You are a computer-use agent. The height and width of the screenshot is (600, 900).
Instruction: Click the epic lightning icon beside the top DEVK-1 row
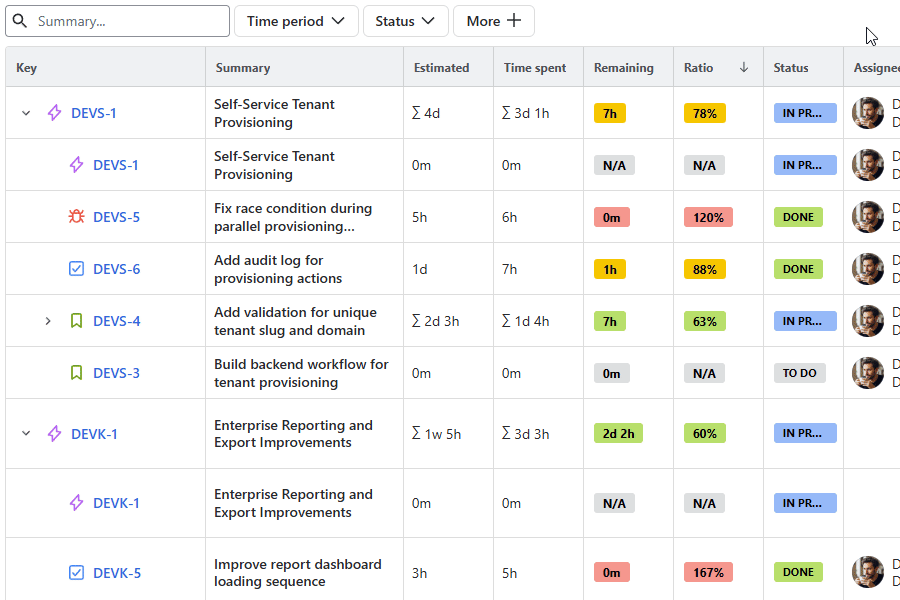click(55, 434)
